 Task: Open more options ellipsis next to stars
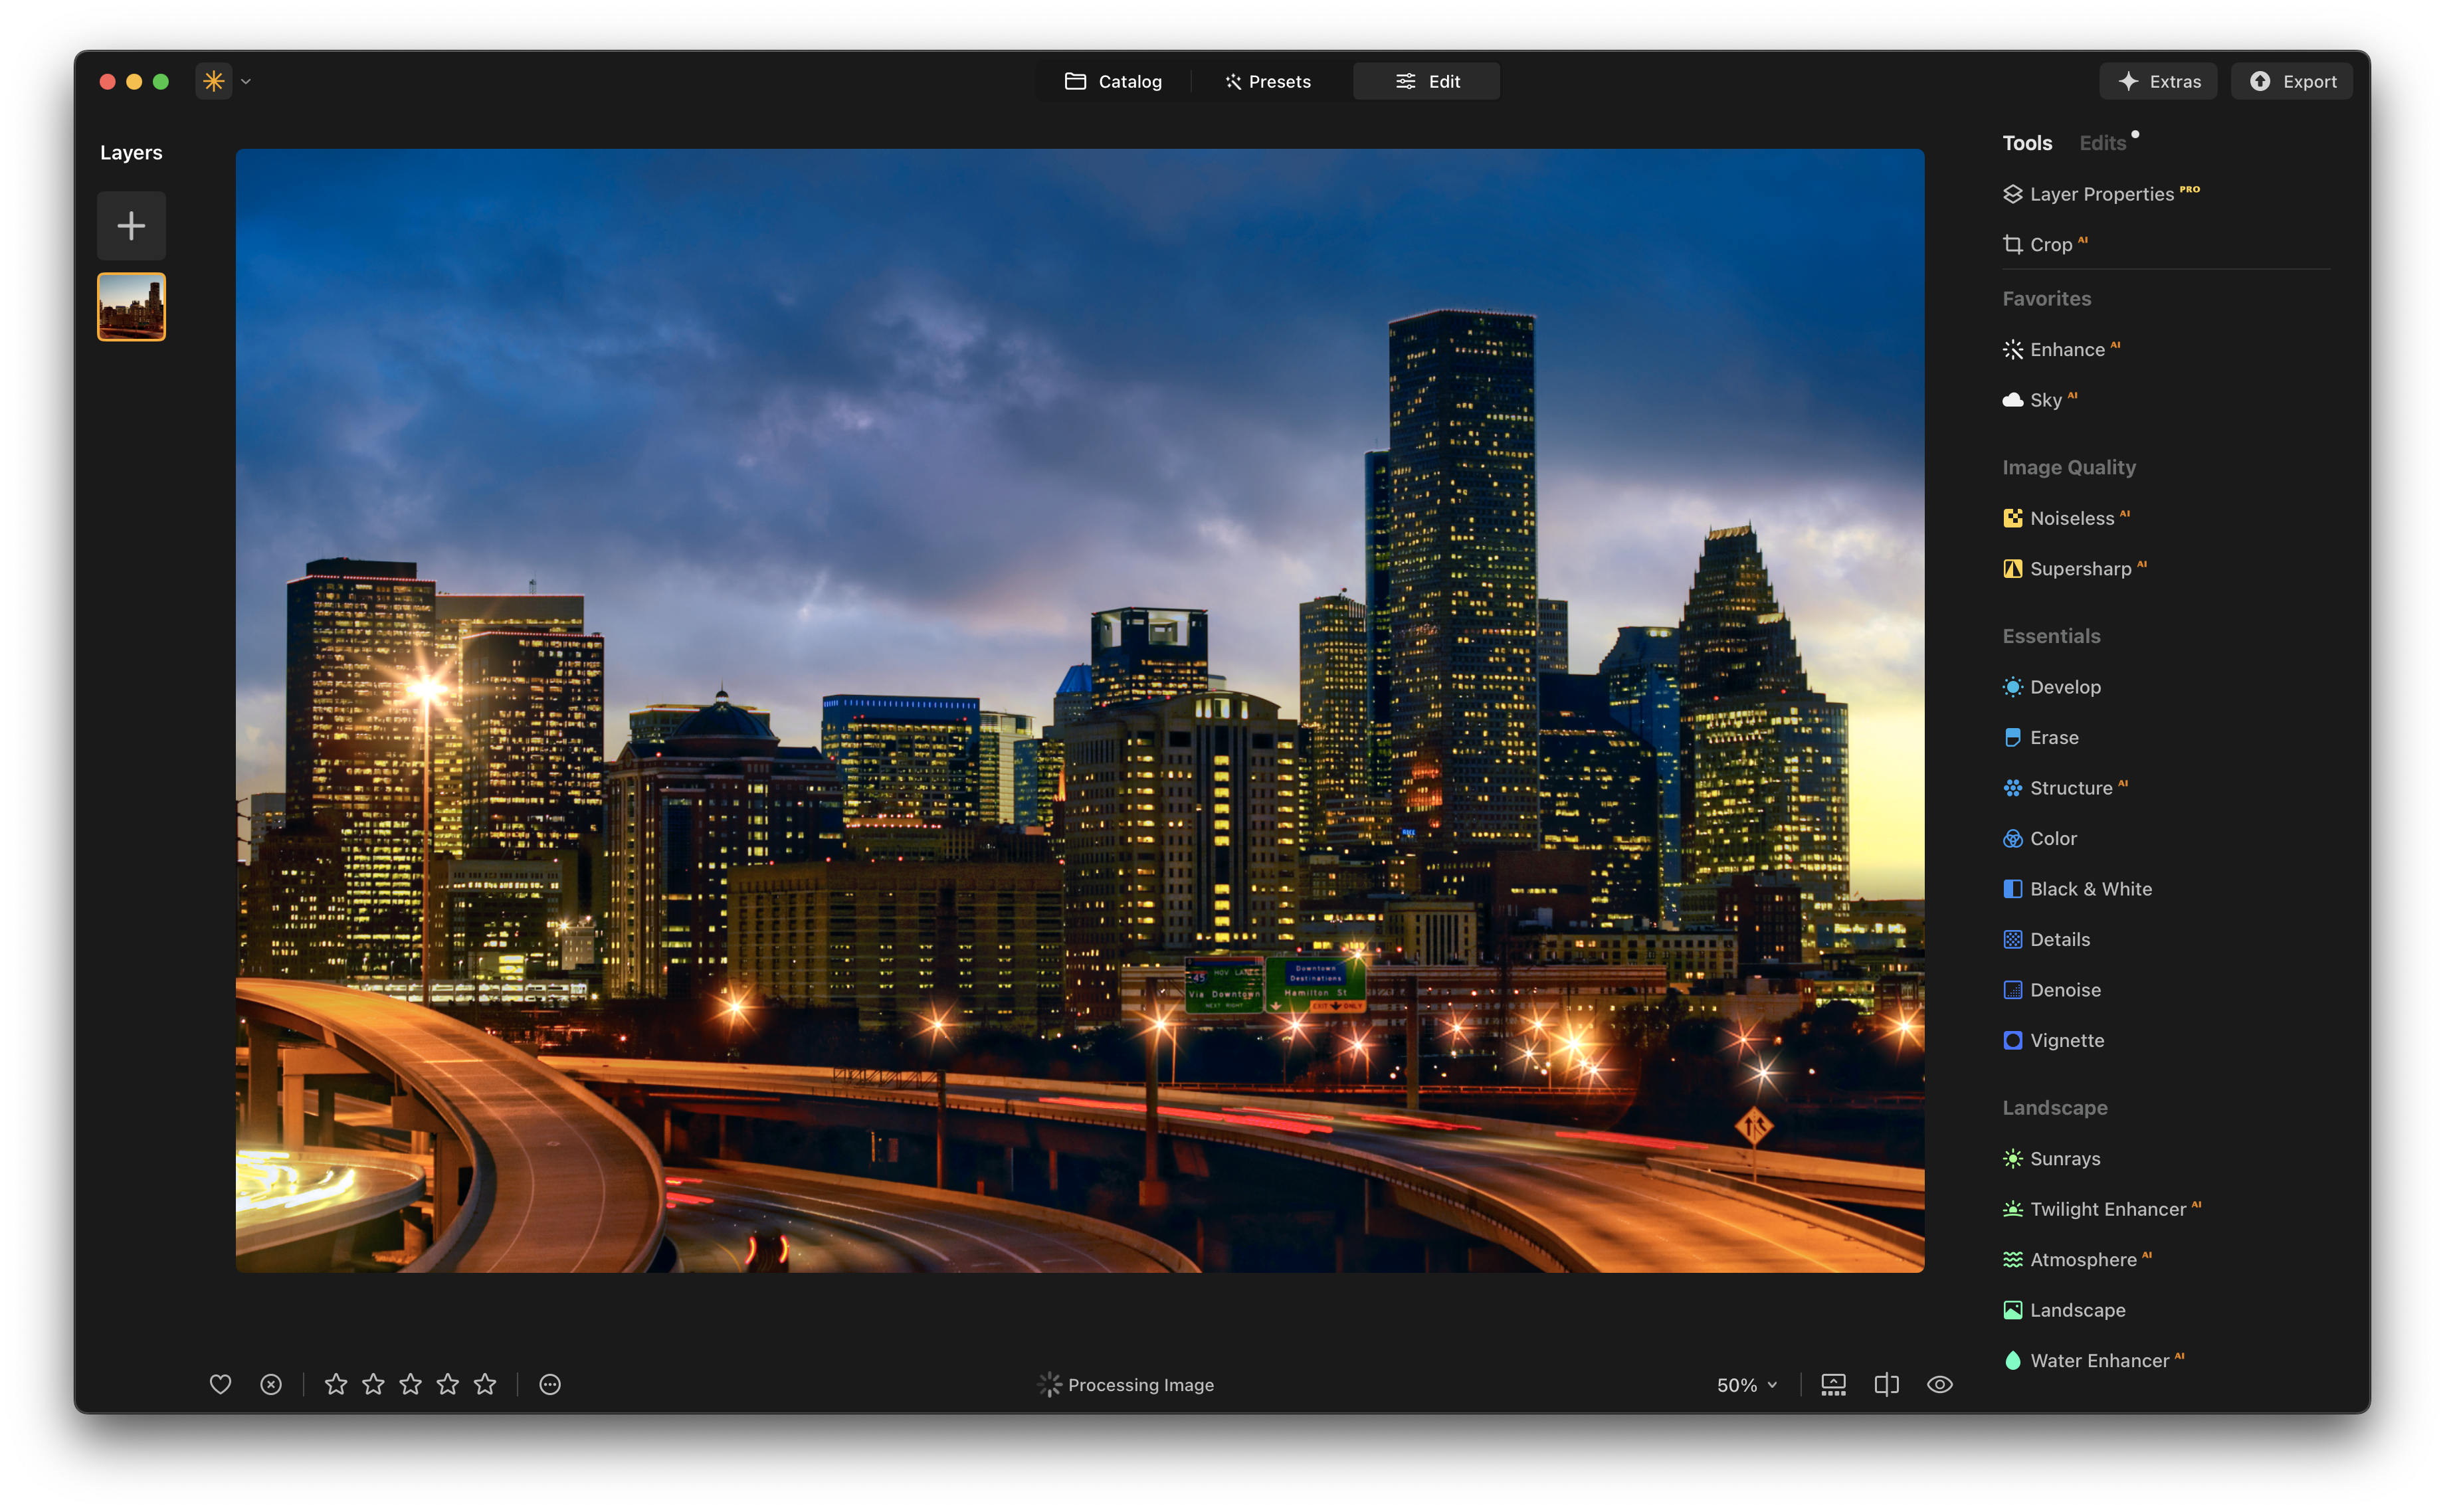pyautogui.click(x=550, y=1384)
